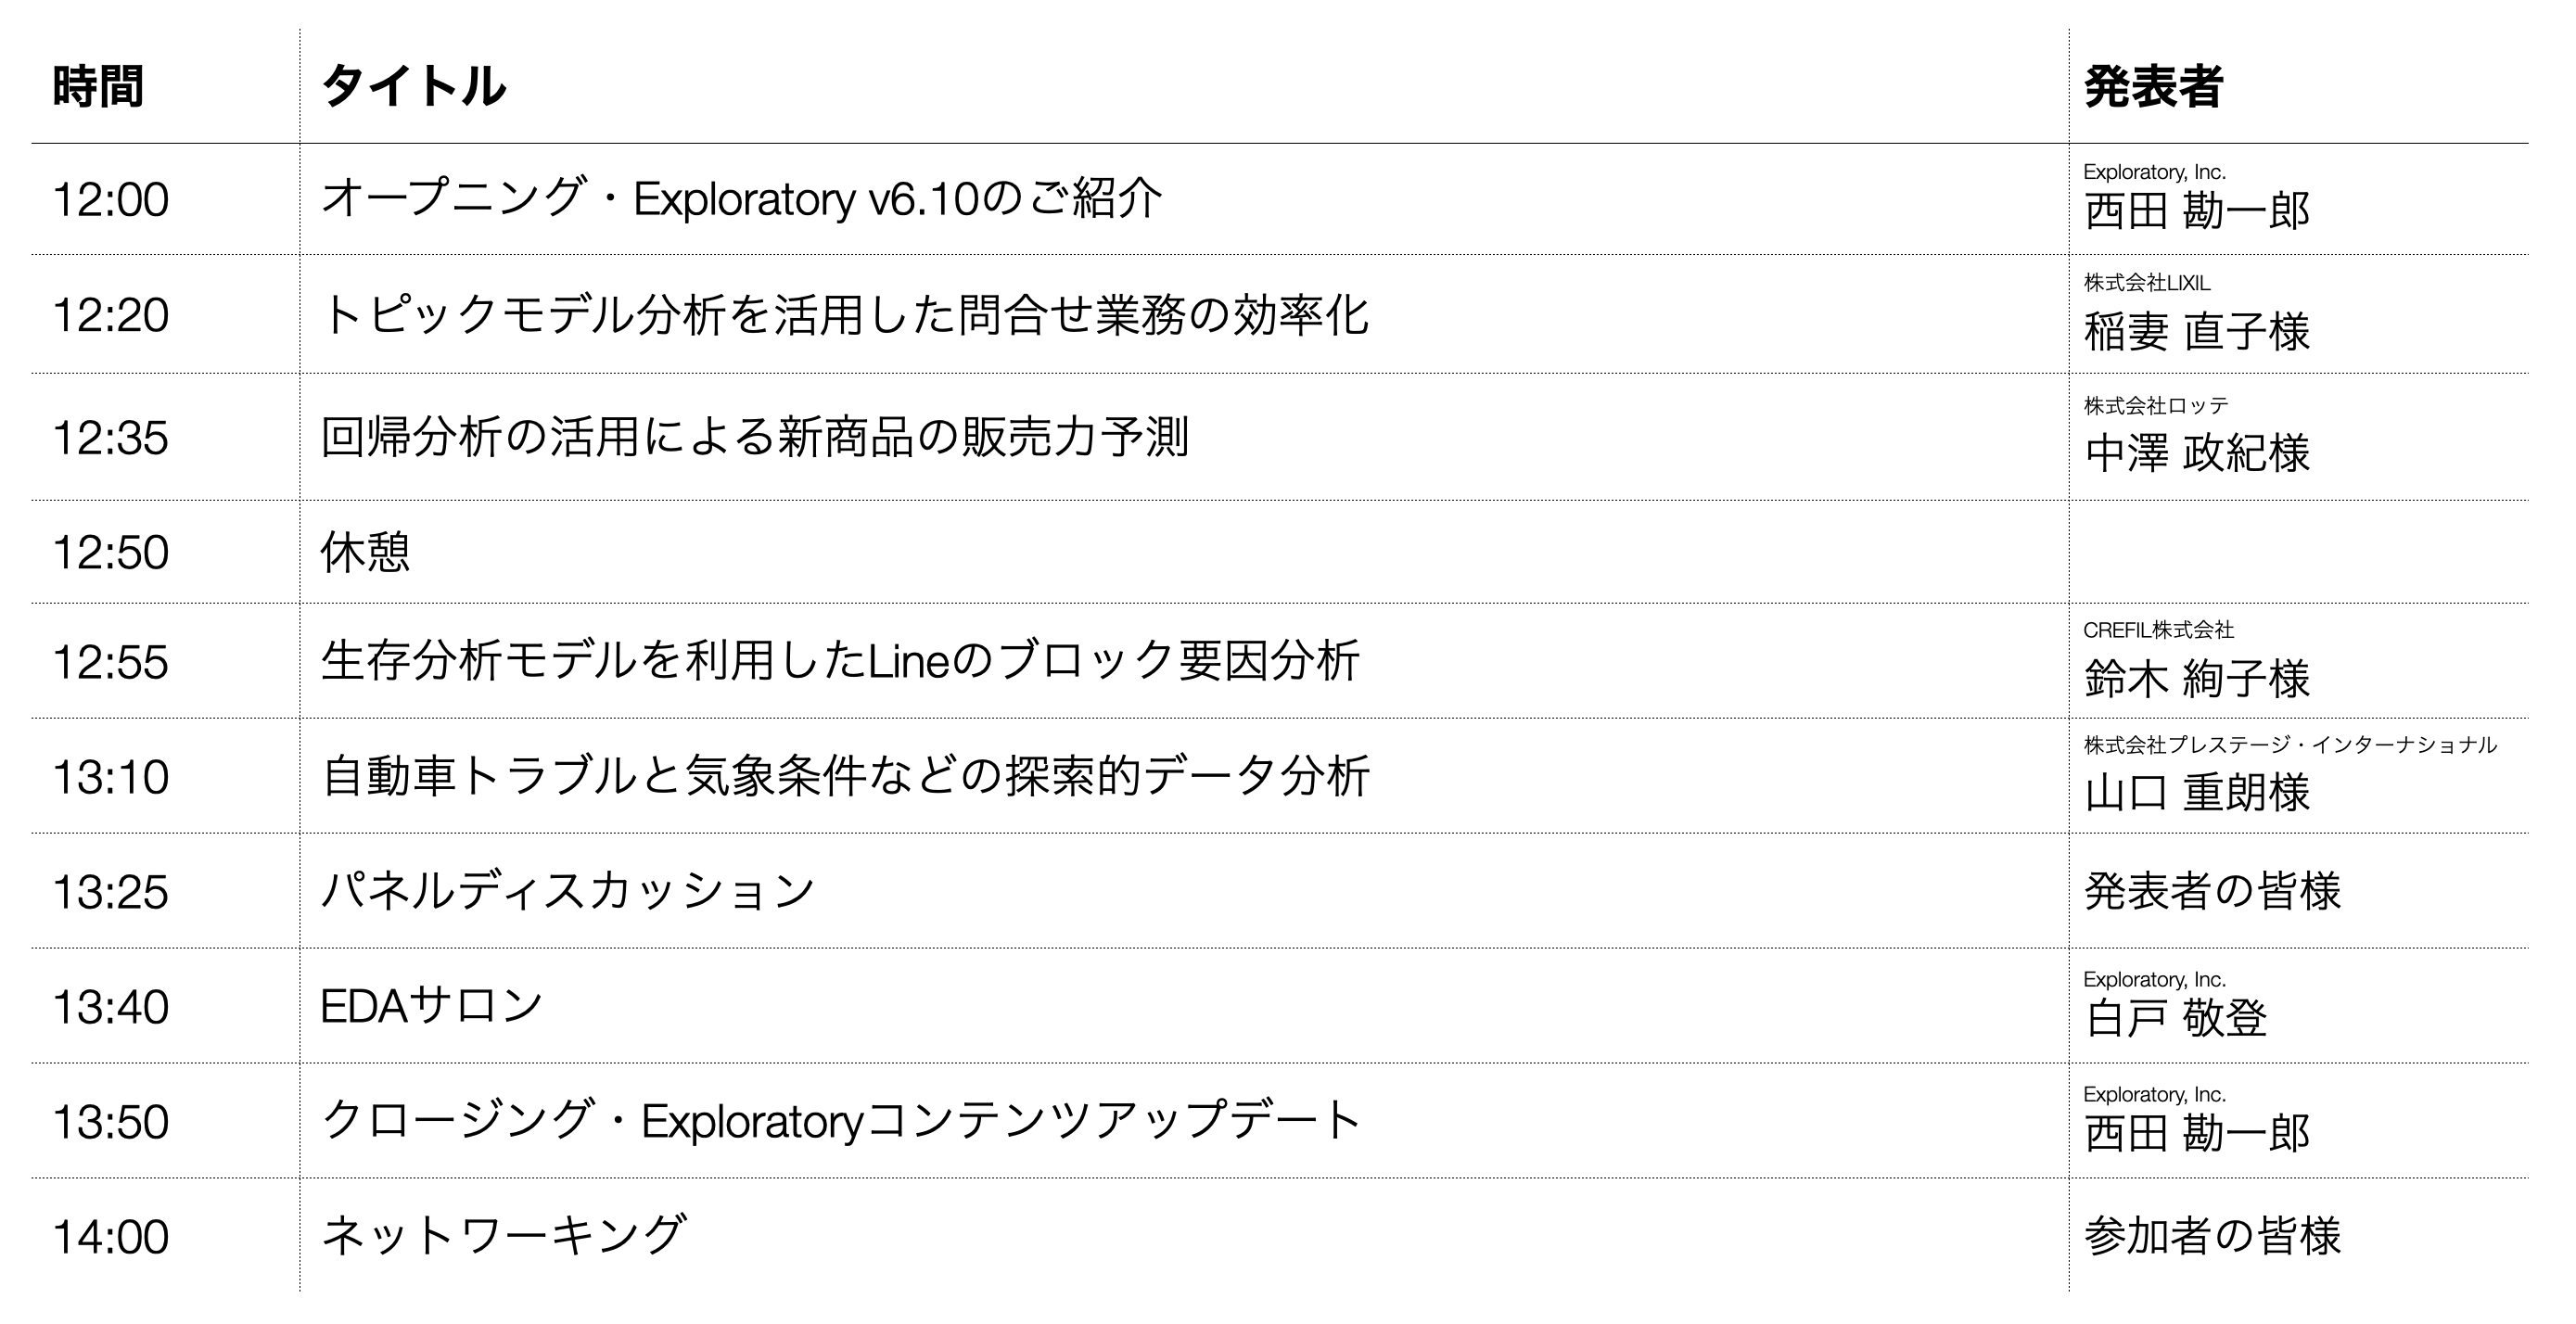2576x1324 pixels.
Task: Click the 株式会社ロッテ company label
Action: tap(2156, 405)
